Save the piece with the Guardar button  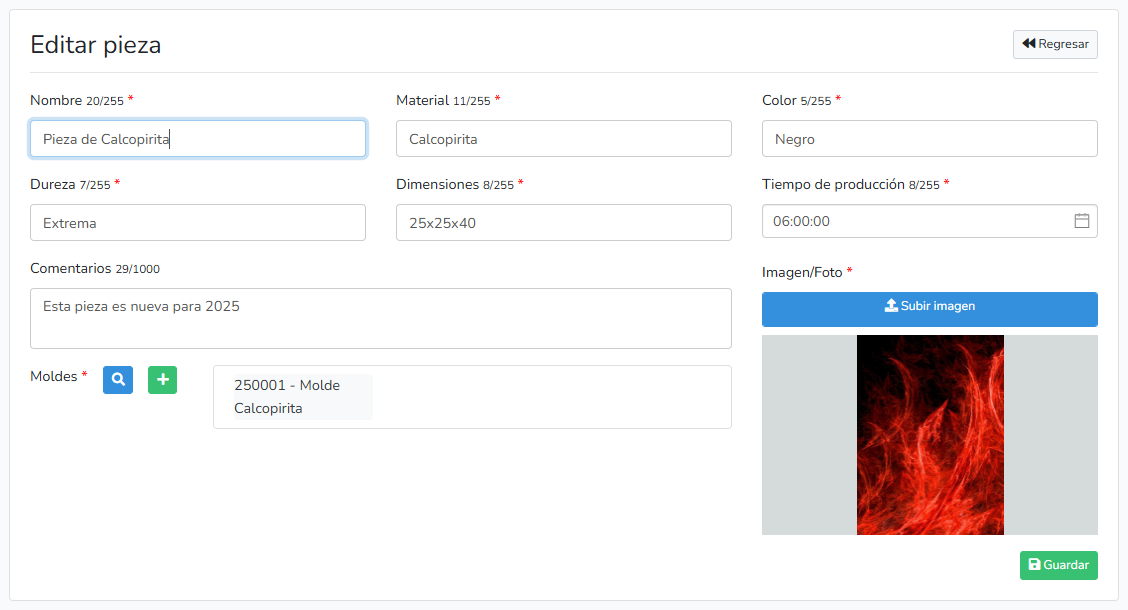pos(1058,565)
